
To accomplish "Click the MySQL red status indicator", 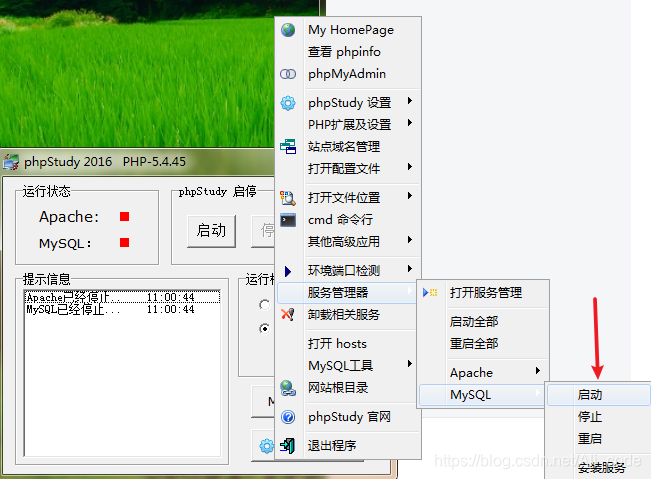I will (x=125, y=242).
